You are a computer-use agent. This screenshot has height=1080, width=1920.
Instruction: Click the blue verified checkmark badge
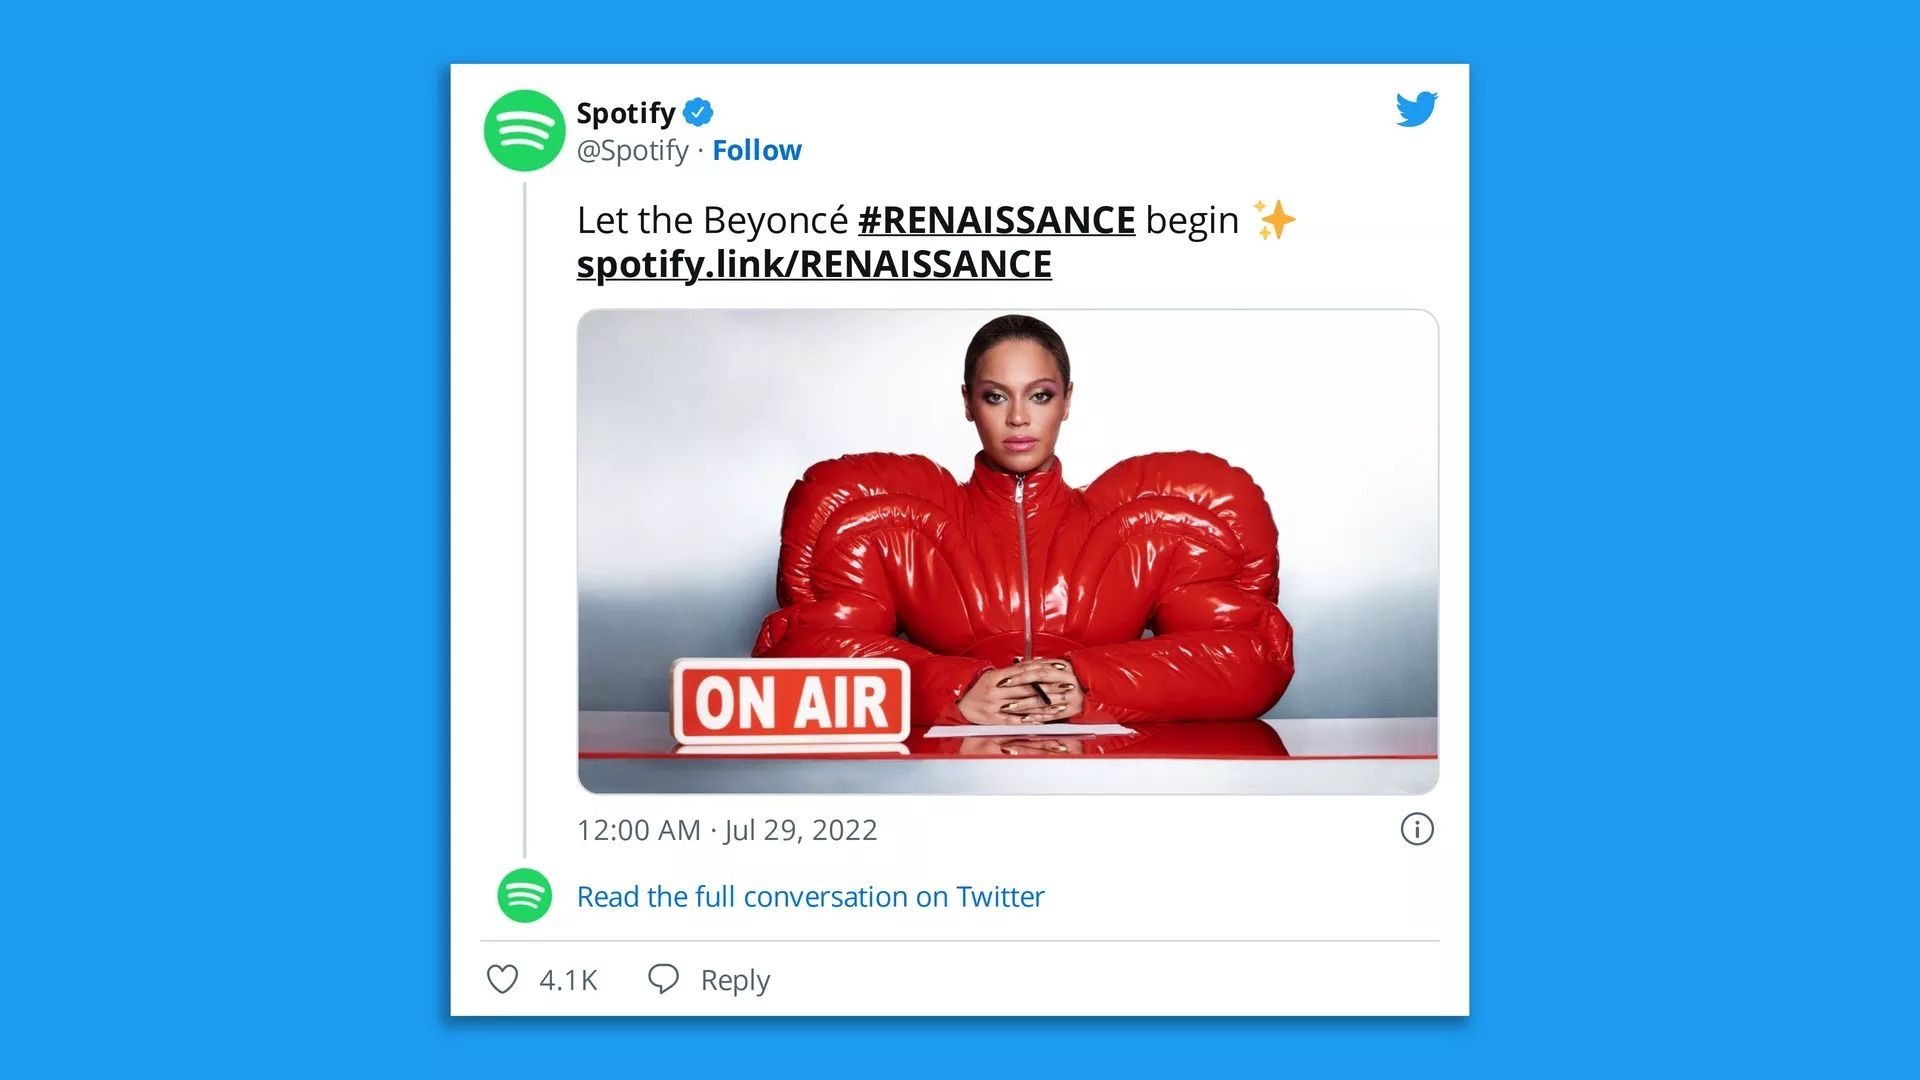click(x=698, y=113)
